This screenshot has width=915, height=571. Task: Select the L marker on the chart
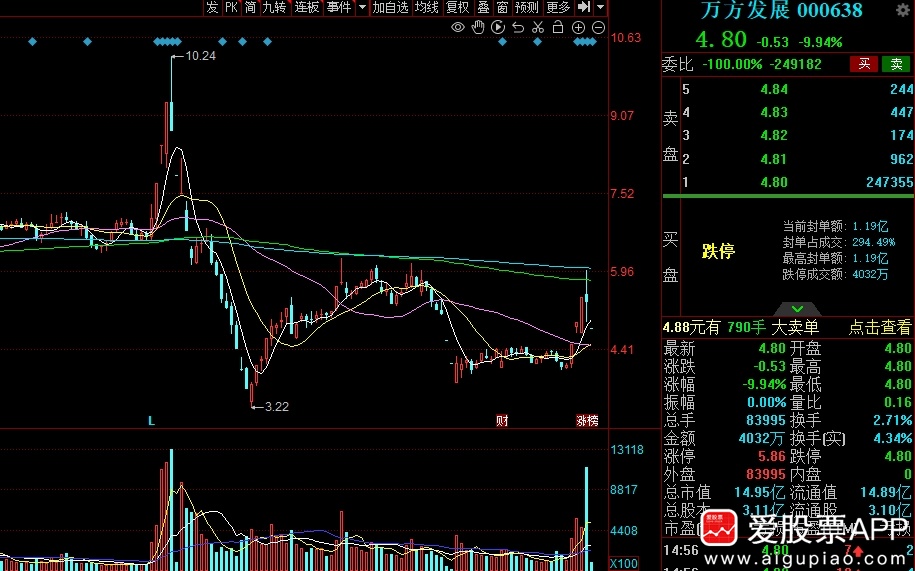(x=151, y=421)
